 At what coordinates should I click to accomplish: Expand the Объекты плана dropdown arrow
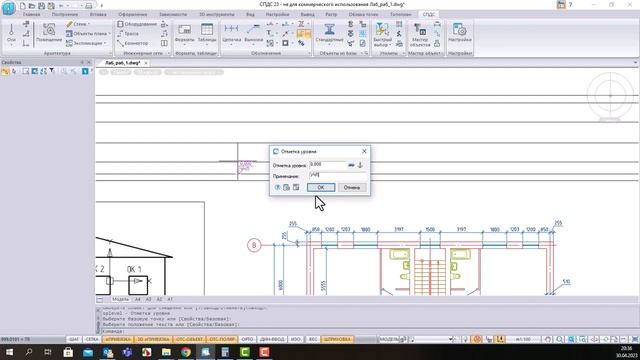109,33
